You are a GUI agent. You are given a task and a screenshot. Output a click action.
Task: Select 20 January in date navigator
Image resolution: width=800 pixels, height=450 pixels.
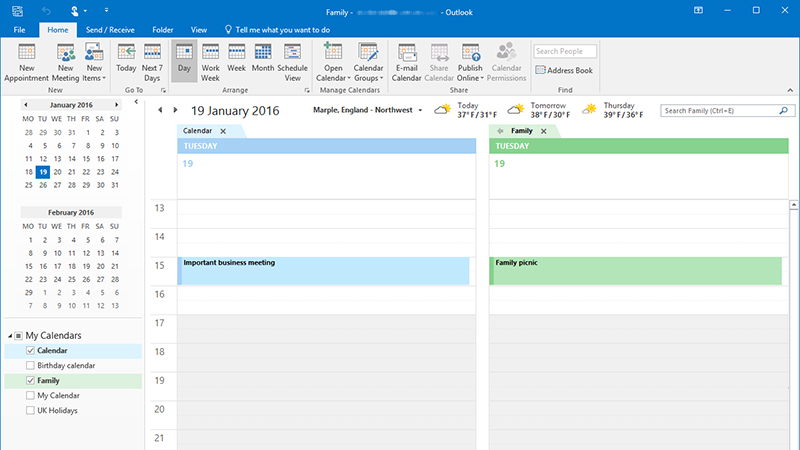[x=57, y=172]
